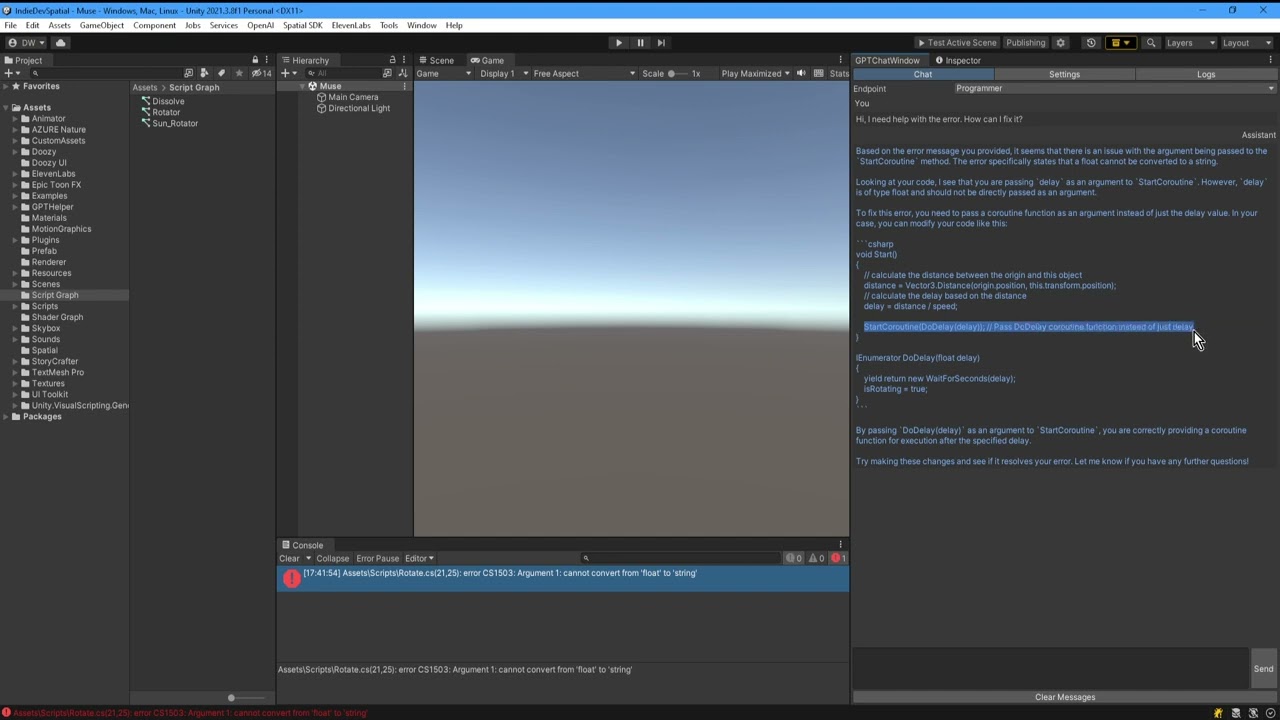
Task: Click the Clear Messages button
Action: point(1065,697)
